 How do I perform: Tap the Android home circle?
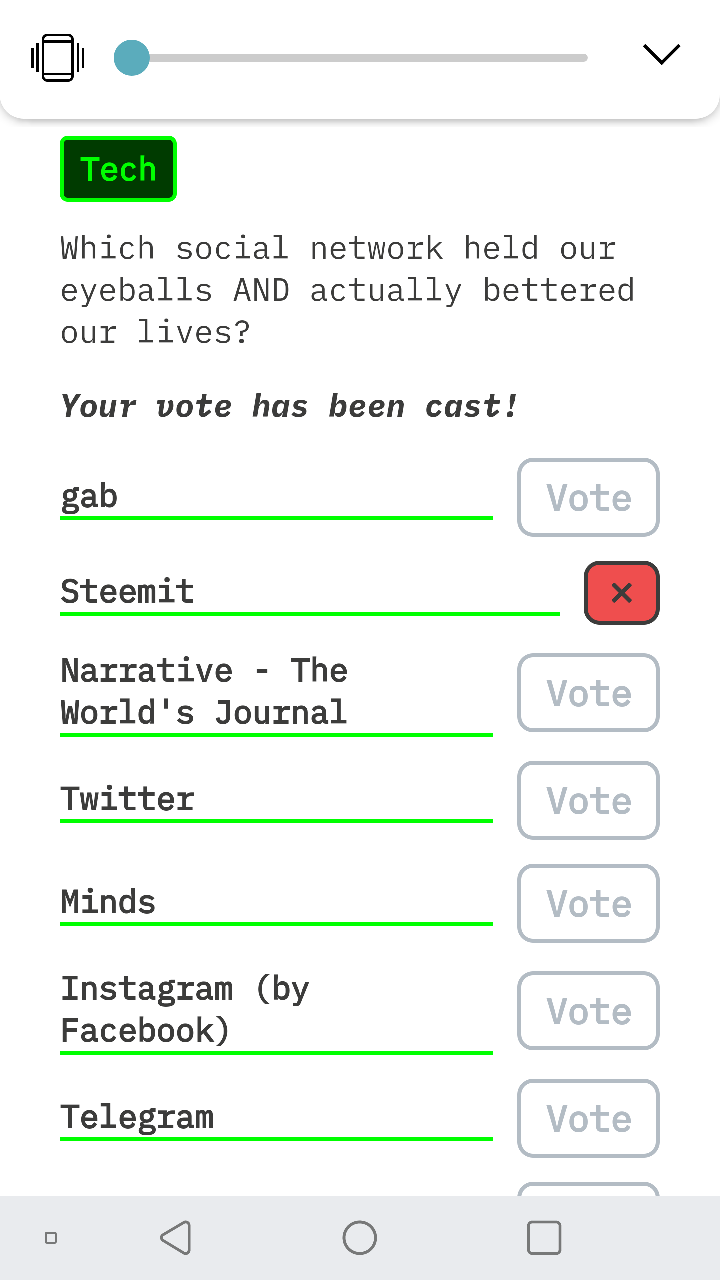[x=360, y=1238]
